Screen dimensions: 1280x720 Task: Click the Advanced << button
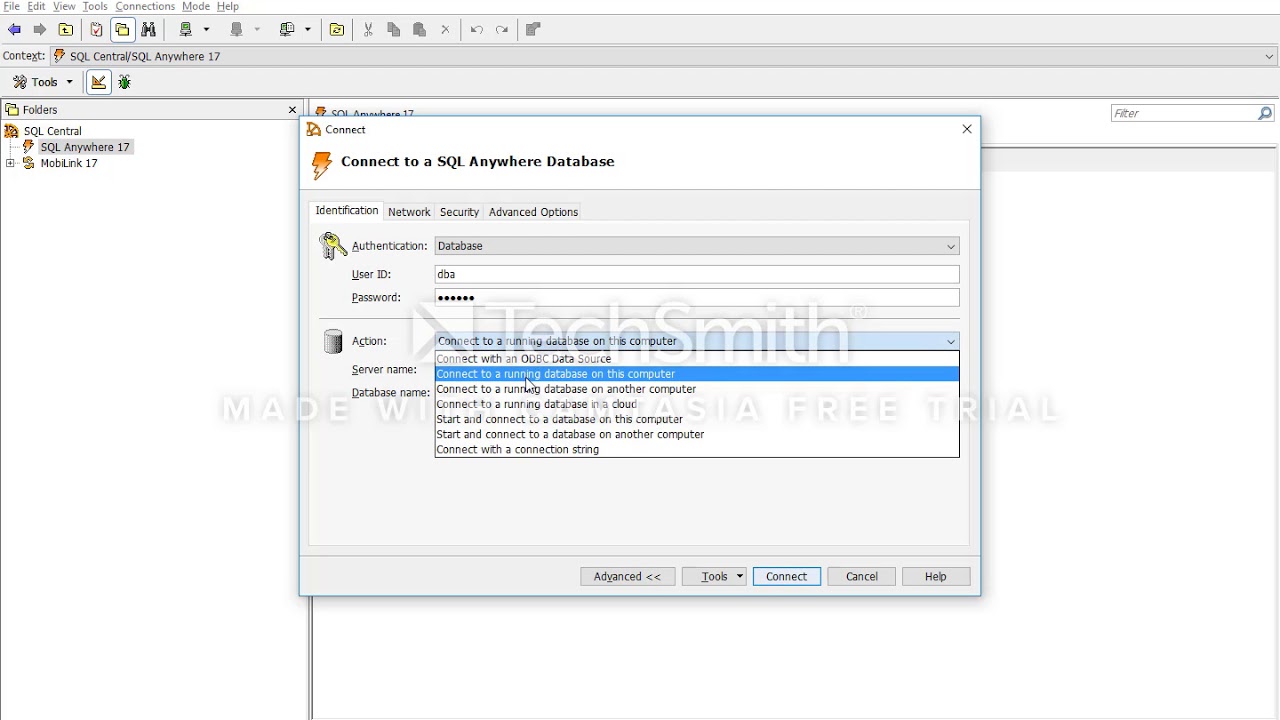pyautogui.click(x=627, y=577)
